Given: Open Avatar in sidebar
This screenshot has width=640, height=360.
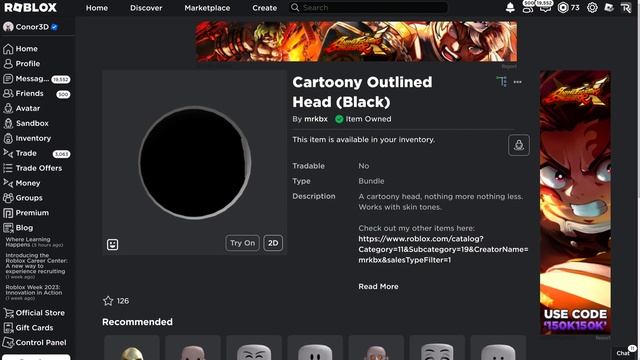Looking at the screenshot, I should 22,109.
